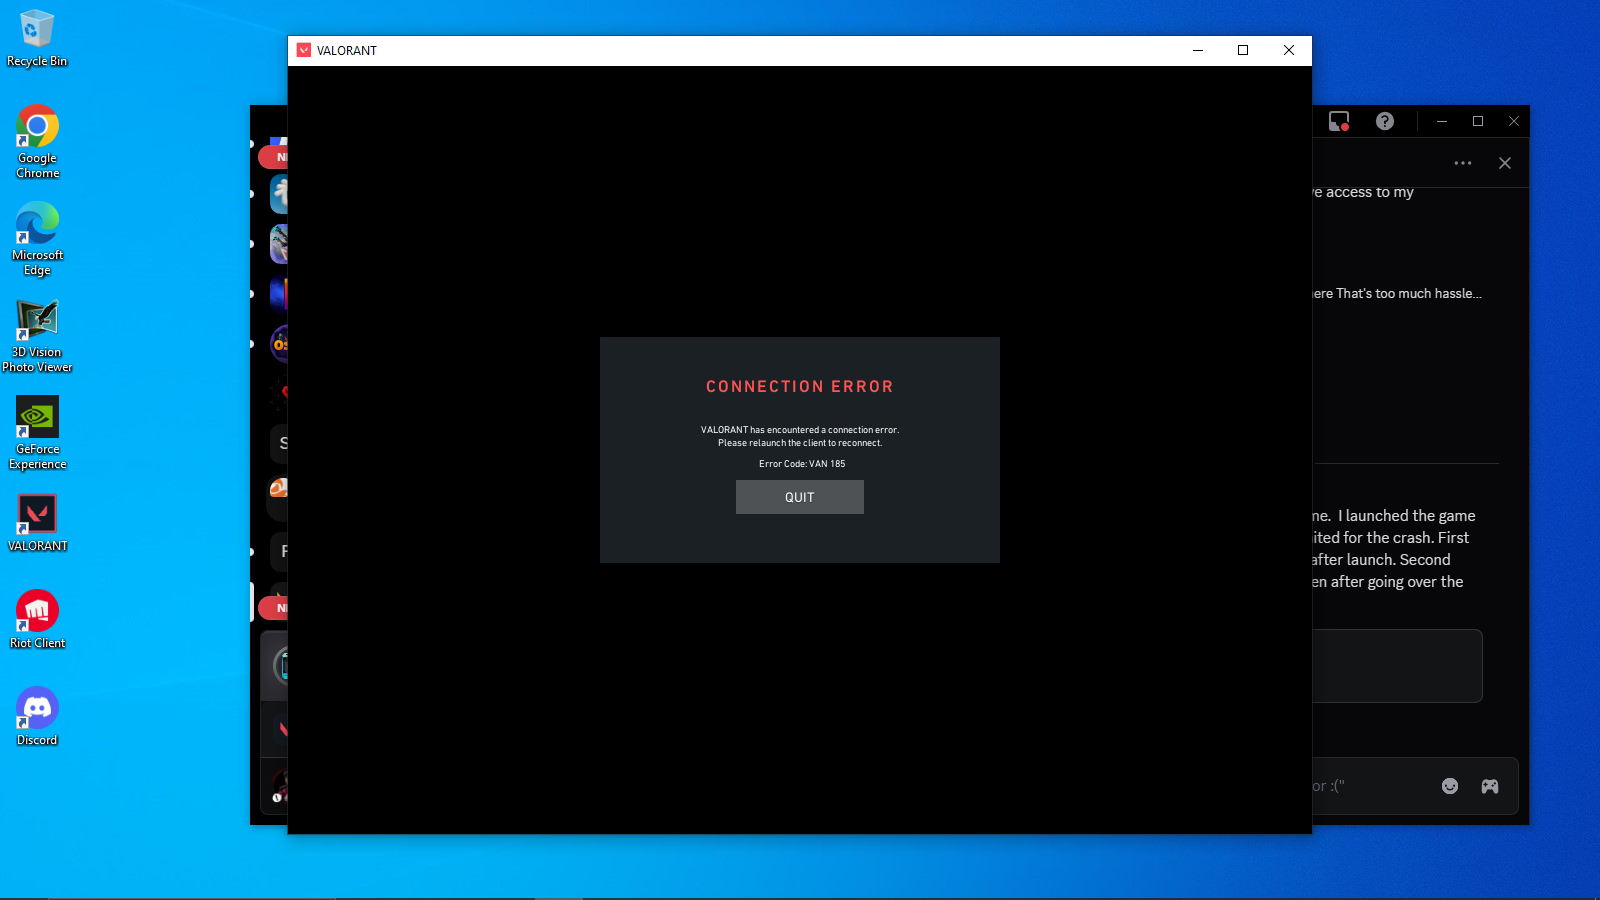Click the "Error Code: VAN 185" text
This screenshot has height=900, width=1600.
coord(802,464)
